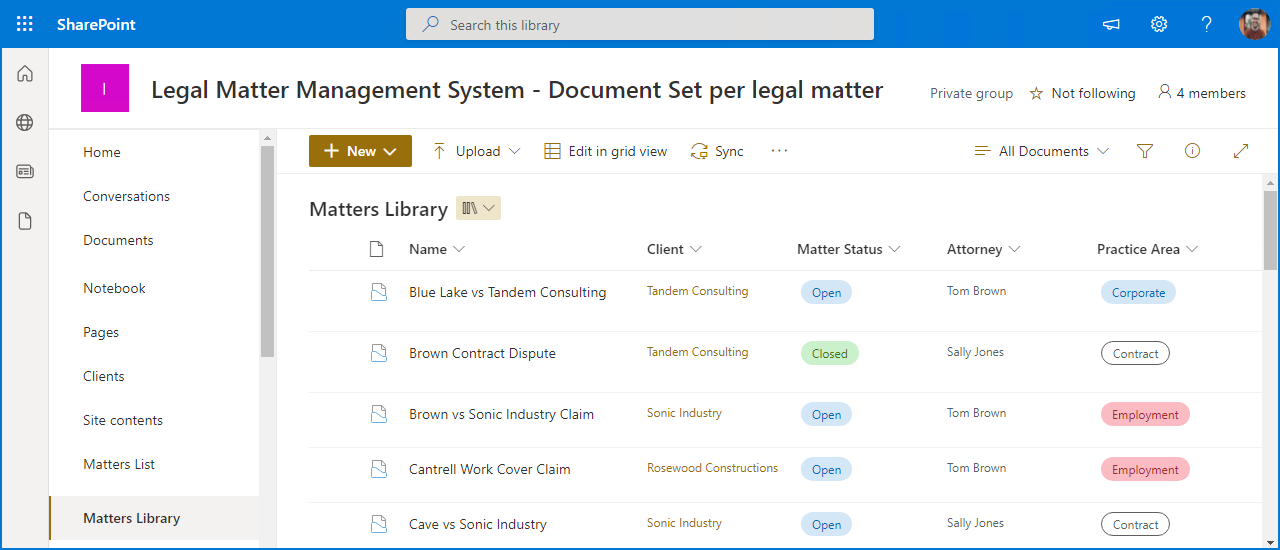Go to Documents in navigation
The height and width of the screenshot is (550, 1280).
118,240
